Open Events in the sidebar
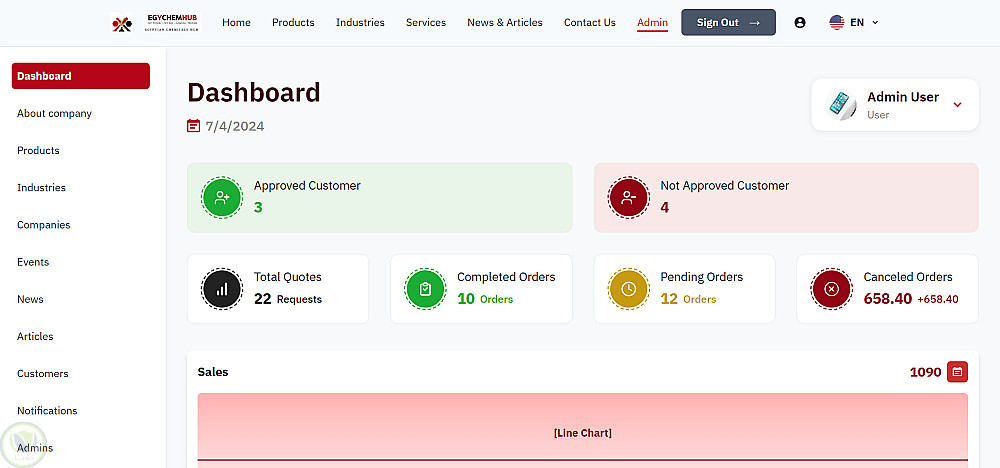This screenshot has width=1000, height=468. point(33,262)
